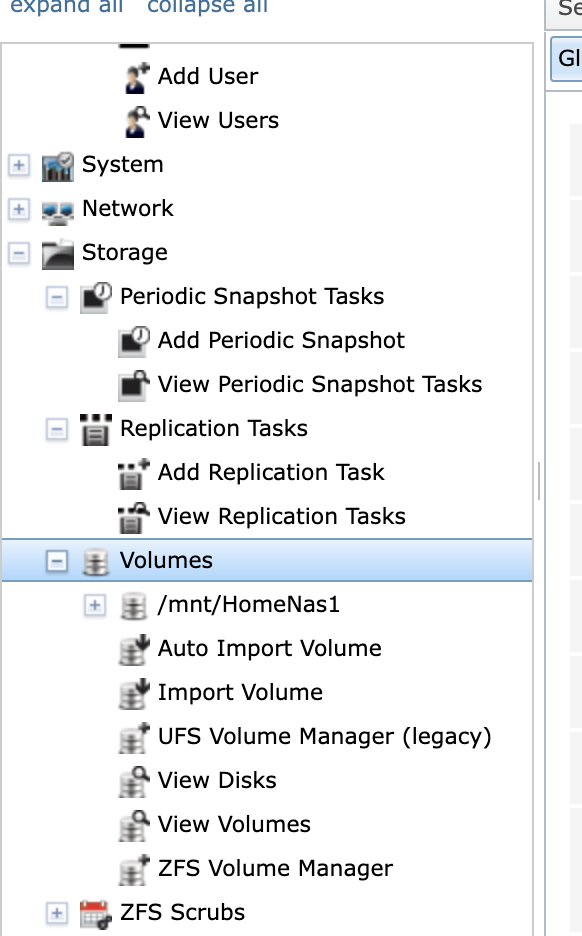582x936 pixels.
Task: Open View Periodic Snapshot Tasks
Action: click(x=320, y=384)
